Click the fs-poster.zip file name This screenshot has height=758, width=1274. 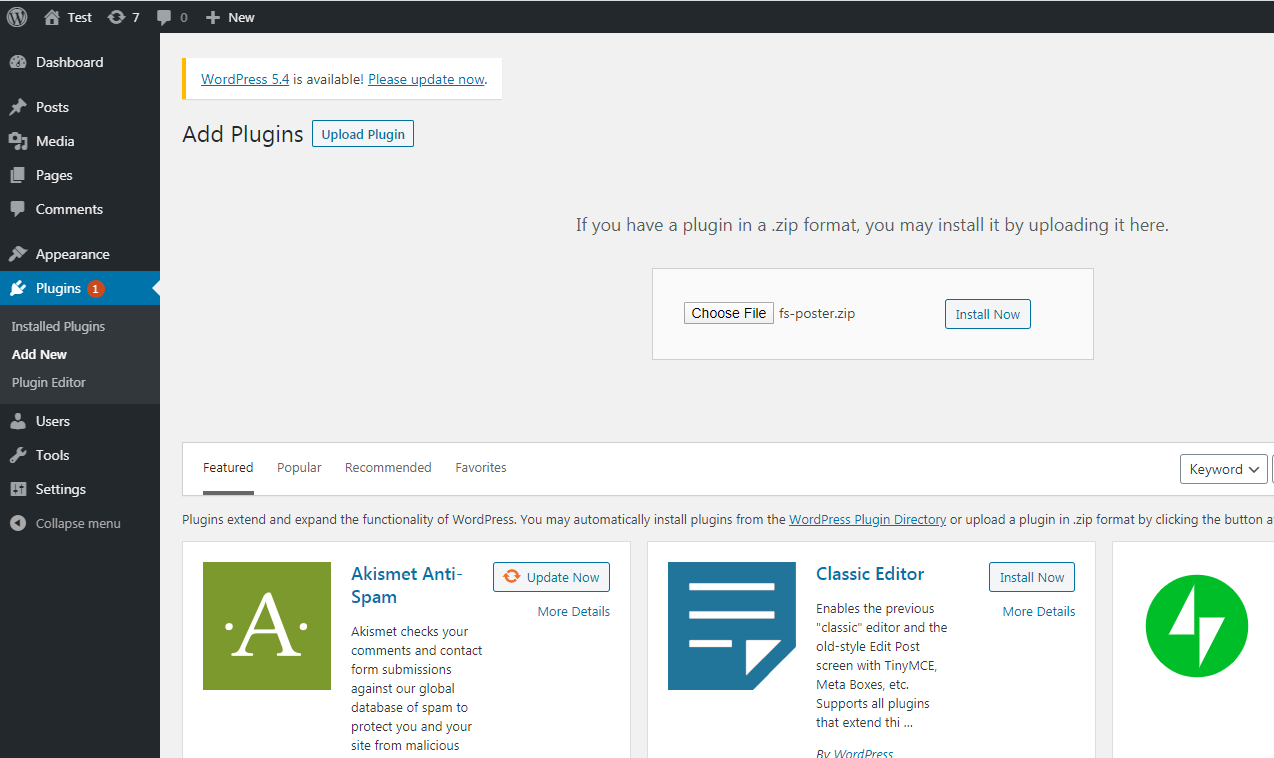tap(817, 313)
